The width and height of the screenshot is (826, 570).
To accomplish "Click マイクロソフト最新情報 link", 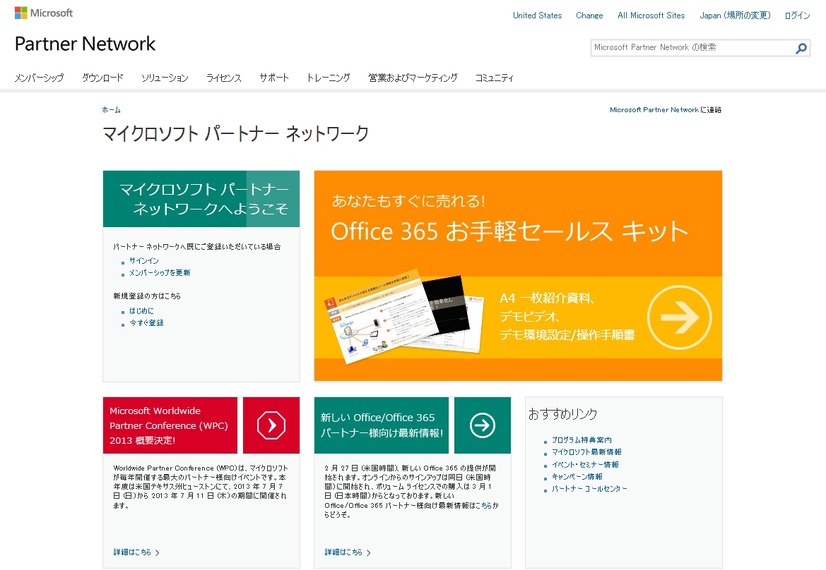I will (586, 452).
